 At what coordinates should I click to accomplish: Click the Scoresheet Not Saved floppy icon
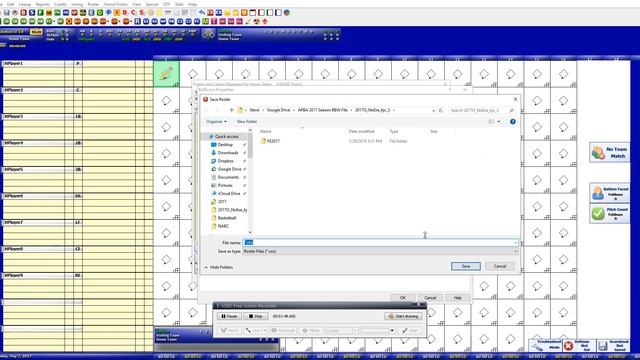coord(603,346)
